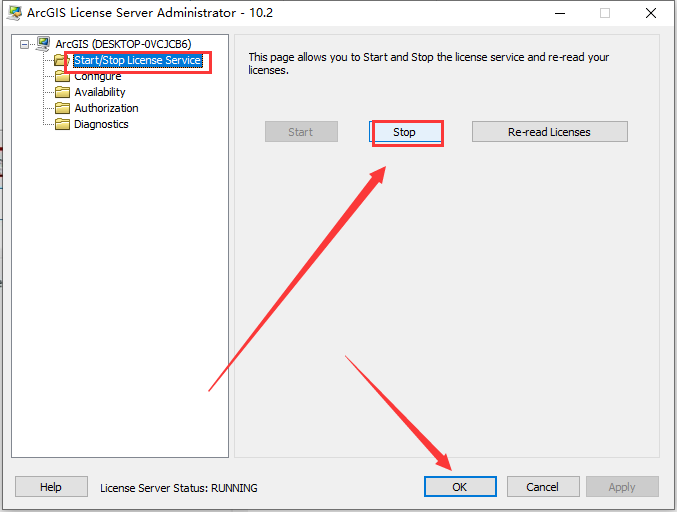This screenshot has height=512, width=677.
Task: Click the Authorization folder icon
Action: tap(62, 108)
